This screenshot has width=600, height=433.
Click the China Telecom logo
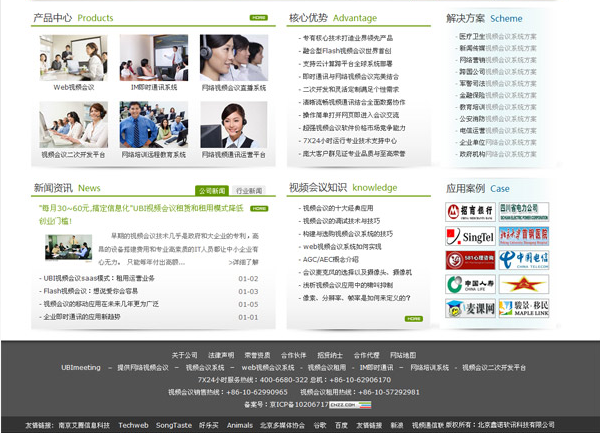[x=524, y=260]
